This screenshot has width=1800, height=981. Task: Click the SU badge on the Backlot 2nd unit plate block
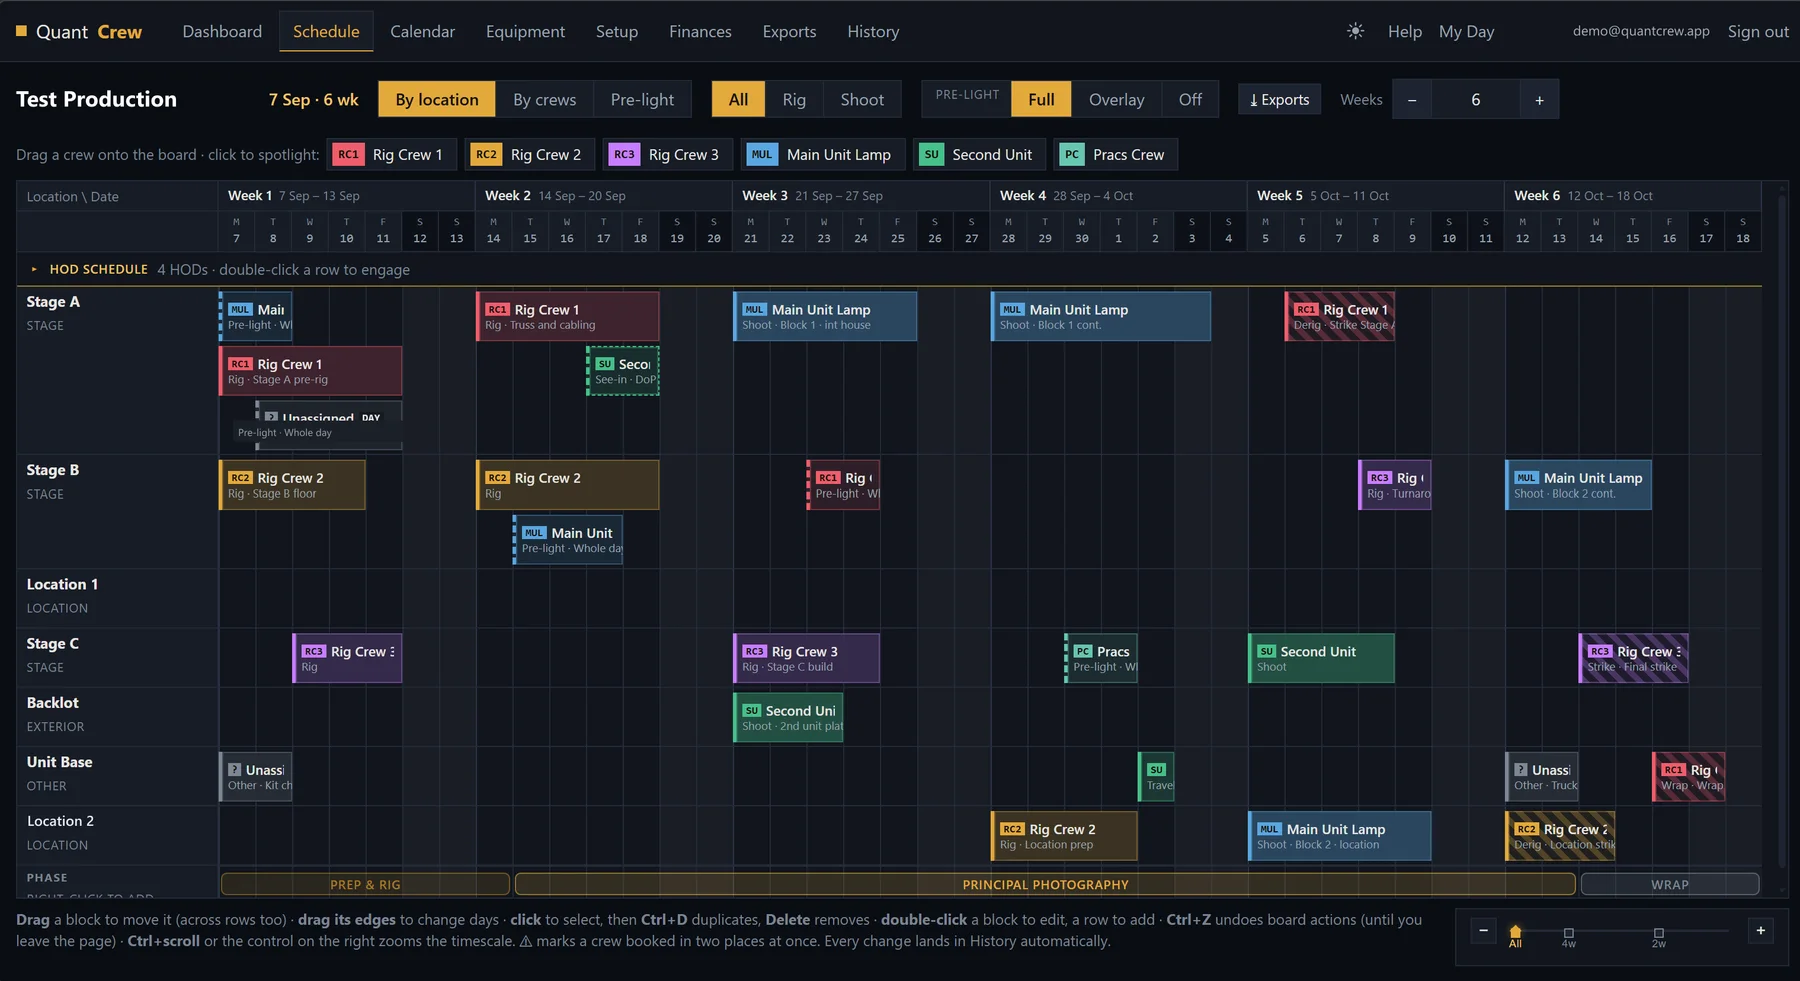pos(752,711)
